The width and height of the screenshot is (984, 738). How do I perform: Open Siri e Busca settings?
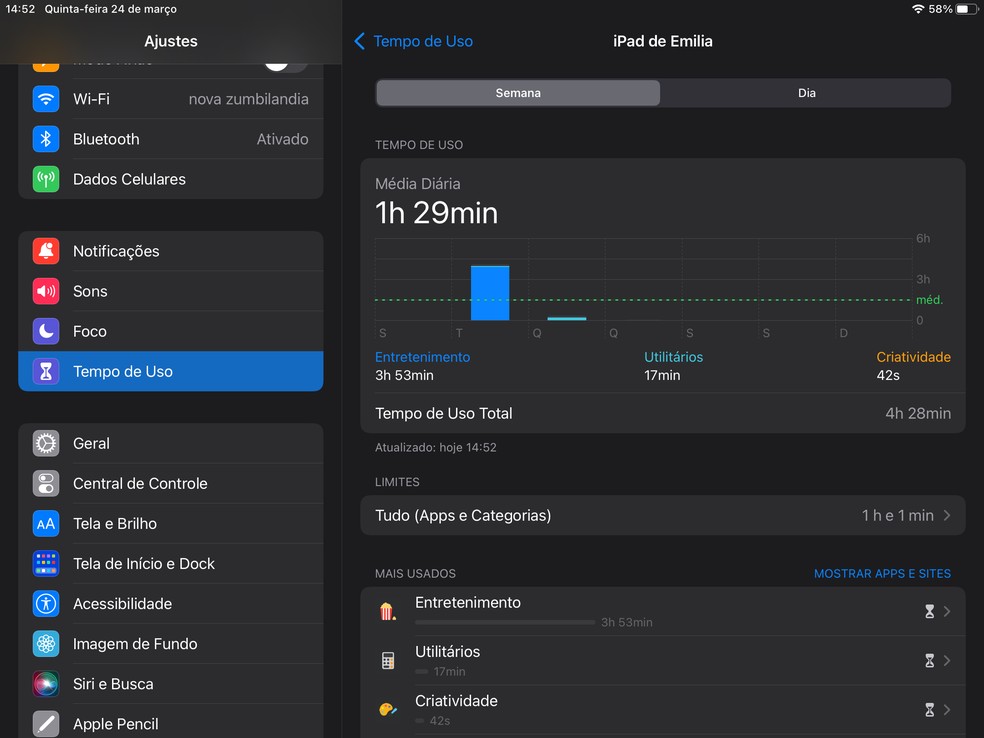tap(171, 684)
